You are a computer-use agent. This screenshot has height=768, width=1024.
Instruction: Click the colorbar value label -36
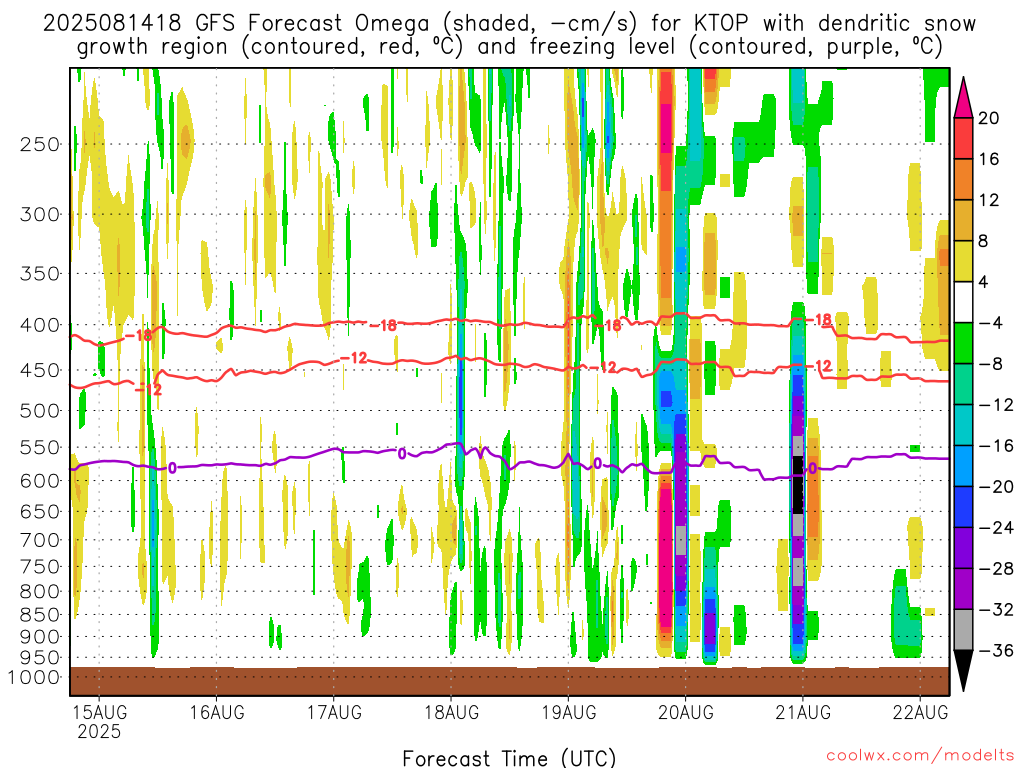pos(997,650)
